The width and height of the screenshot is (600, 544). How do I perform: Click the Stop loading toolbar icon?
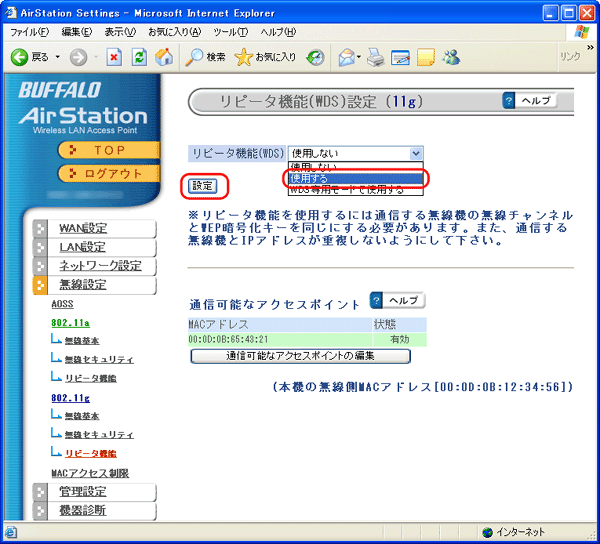click(114, 57)
